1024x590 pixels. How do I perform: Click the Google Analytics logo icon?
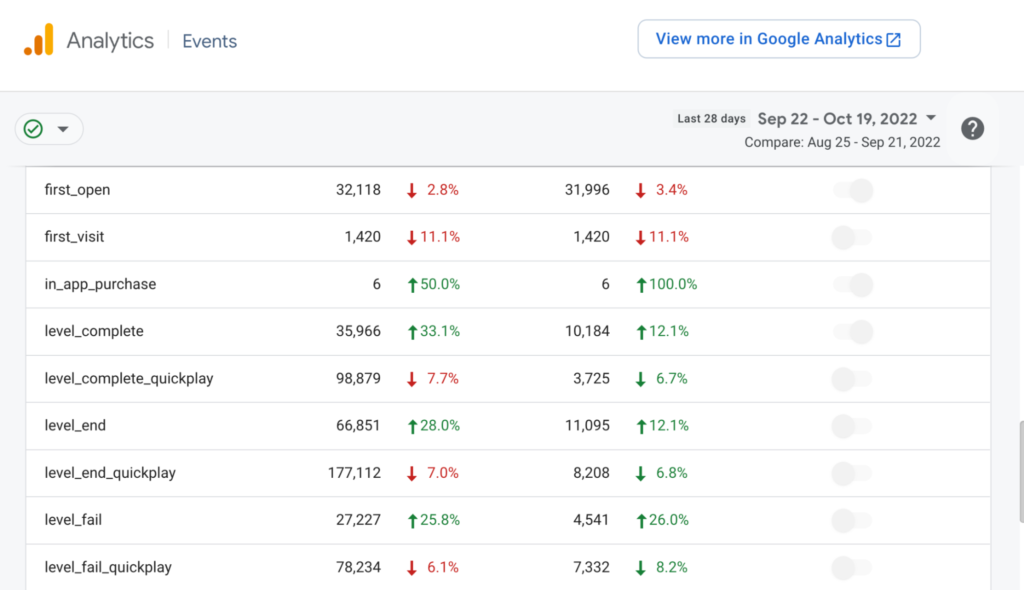(38, 40)
